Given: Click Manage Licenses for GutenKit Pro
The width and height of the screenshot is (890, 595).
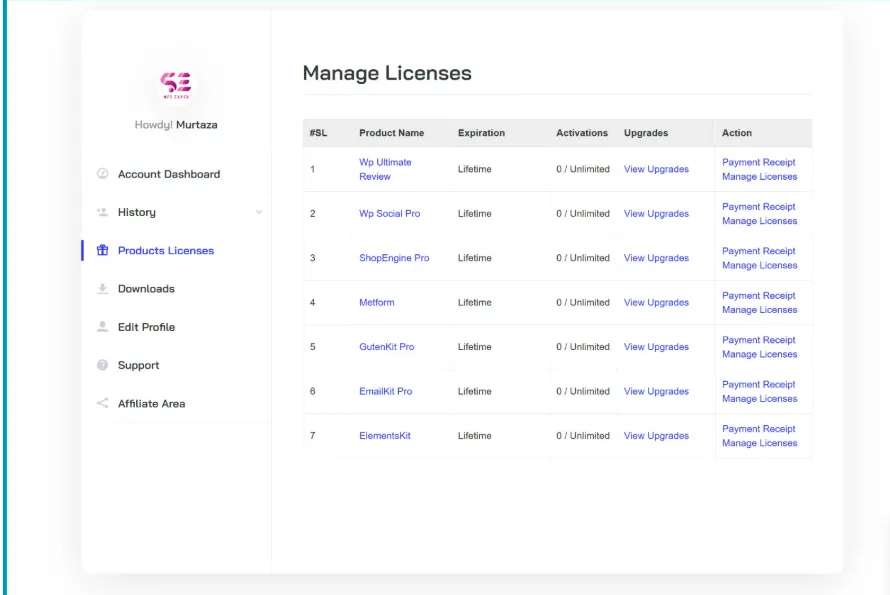Looking at the screenshot, I should [x=759, y=354].
